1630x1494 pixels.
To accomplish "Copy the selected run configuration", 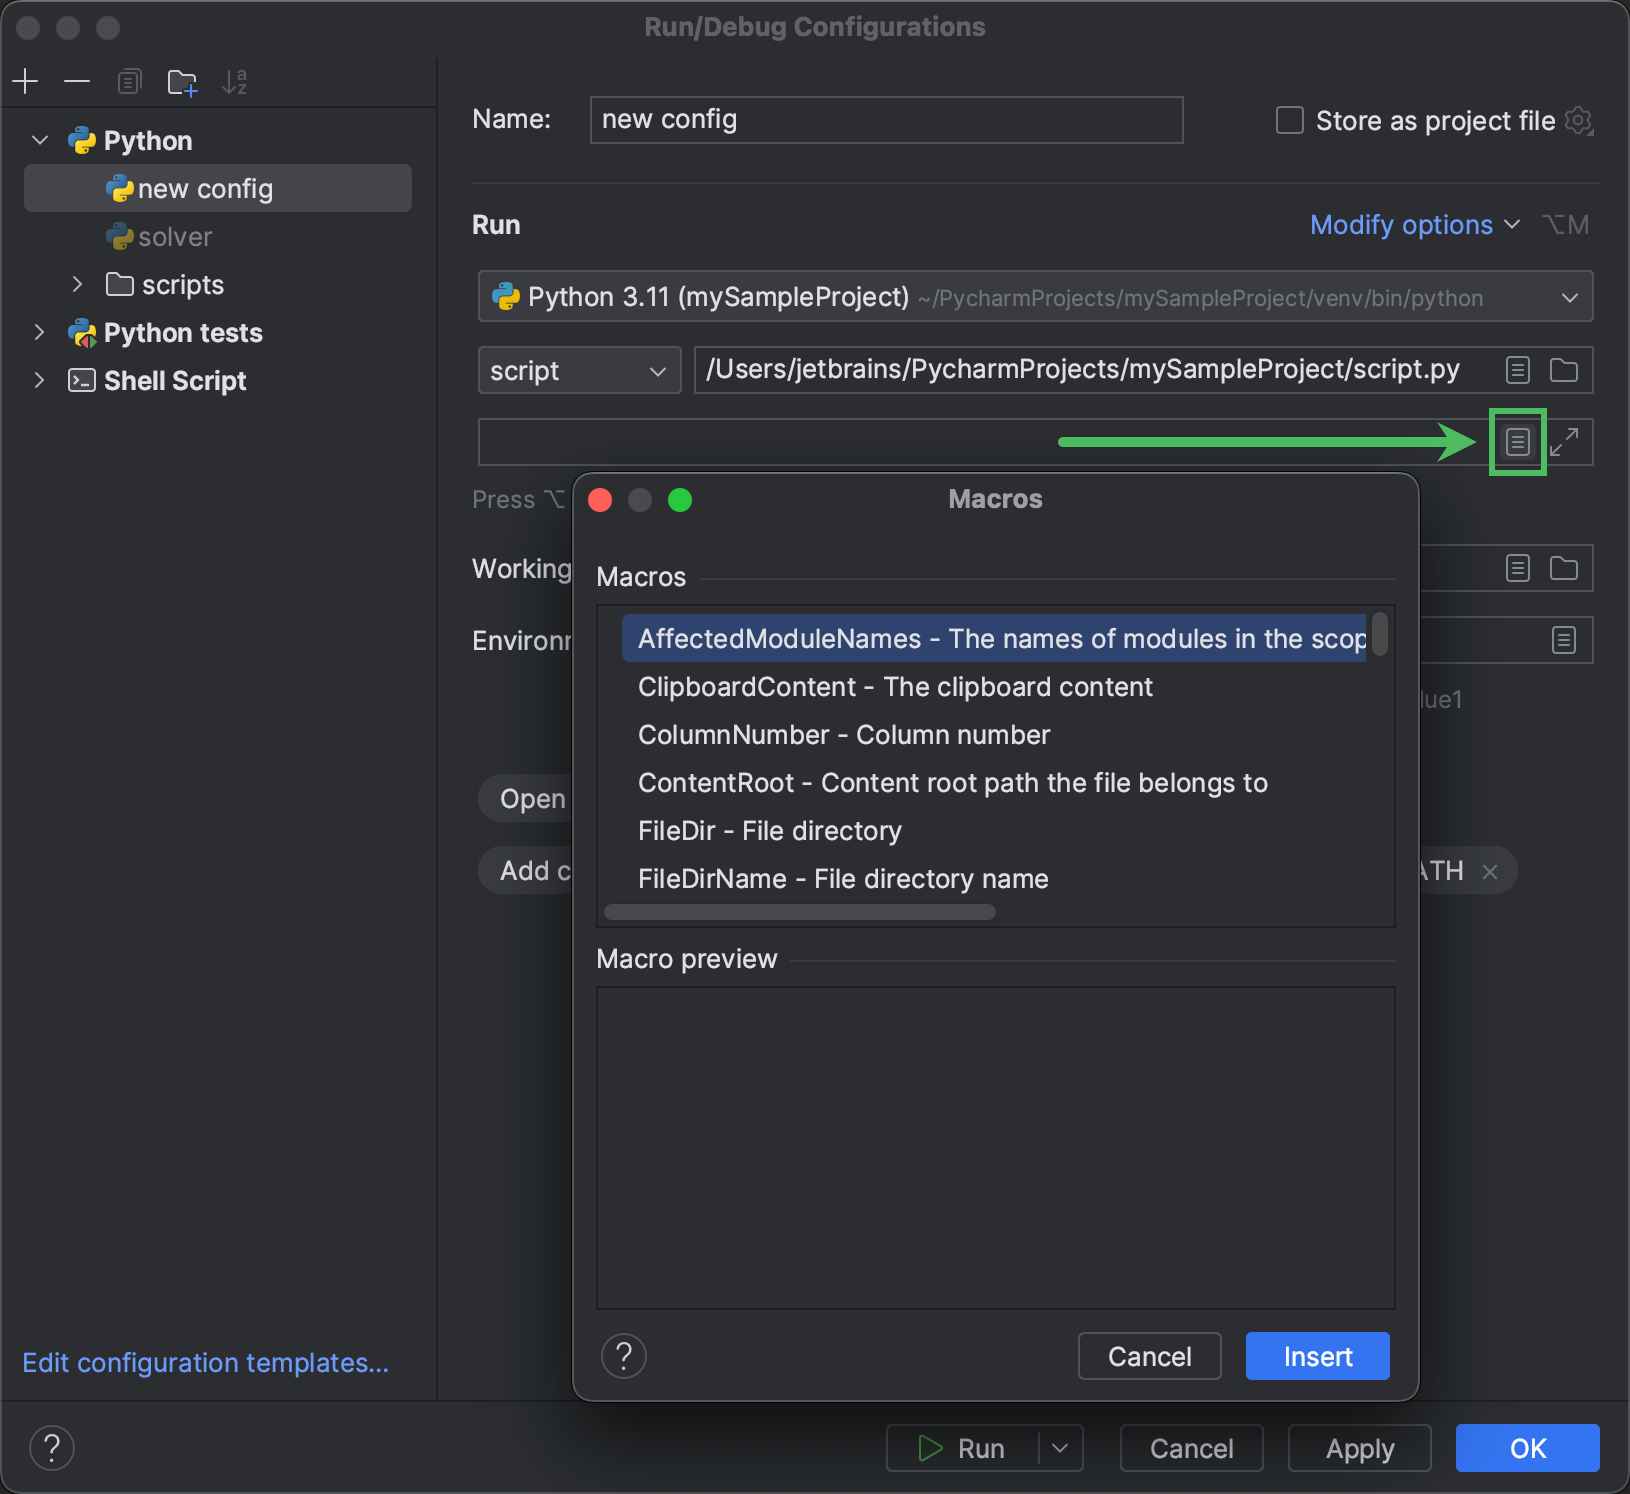I will [x=130, y=81].
